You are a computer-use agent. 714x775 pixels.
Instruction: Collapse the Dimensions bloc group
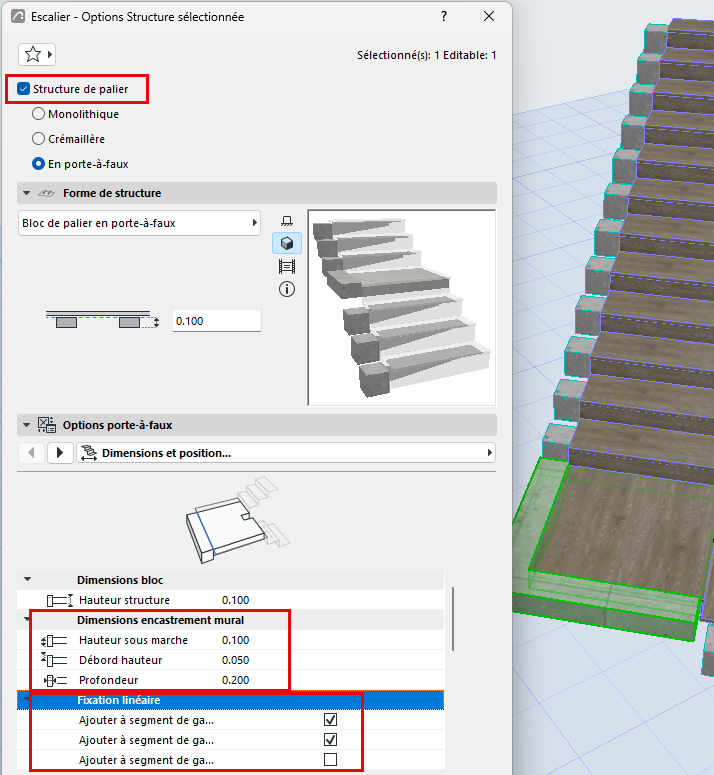(x=28, y=579)
